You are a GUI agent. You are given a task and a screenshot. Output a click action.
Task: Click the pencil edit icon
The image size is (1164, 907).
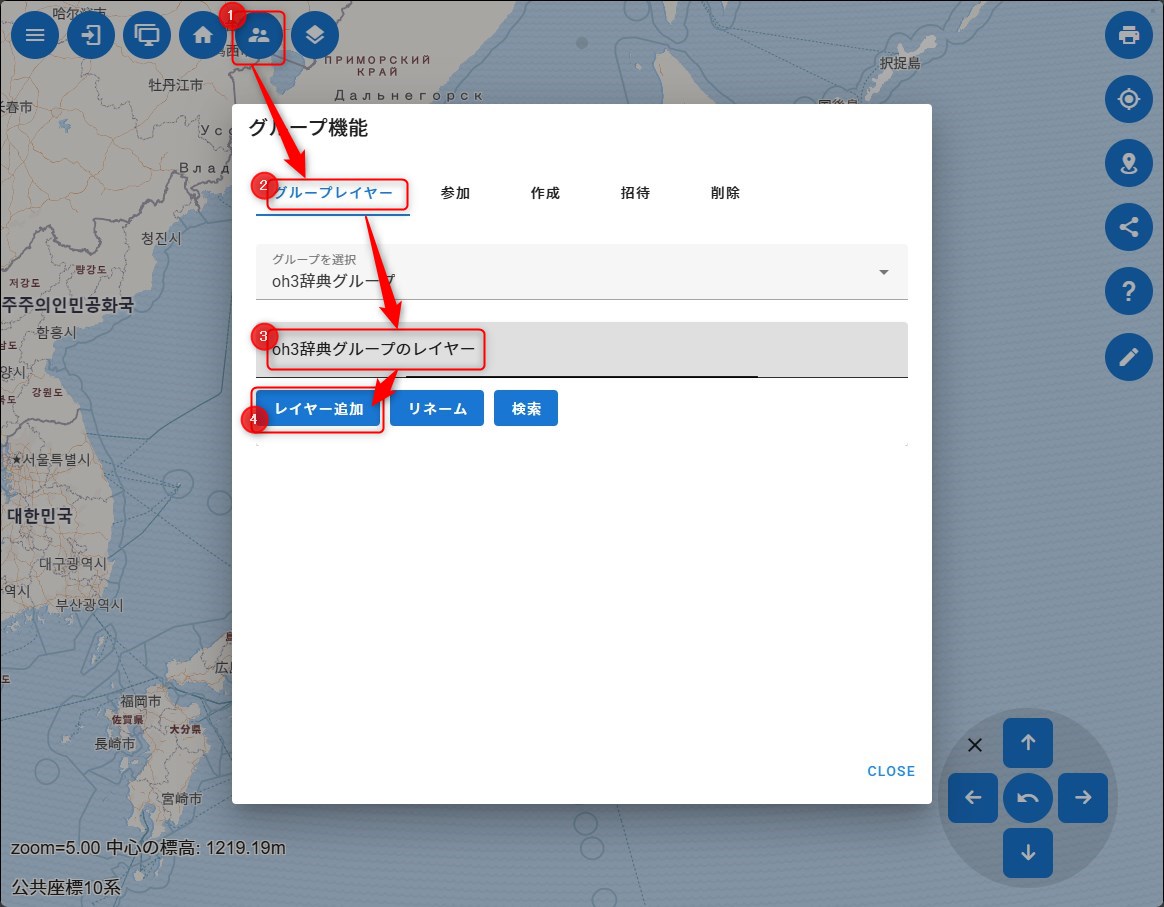[1129, 357]
